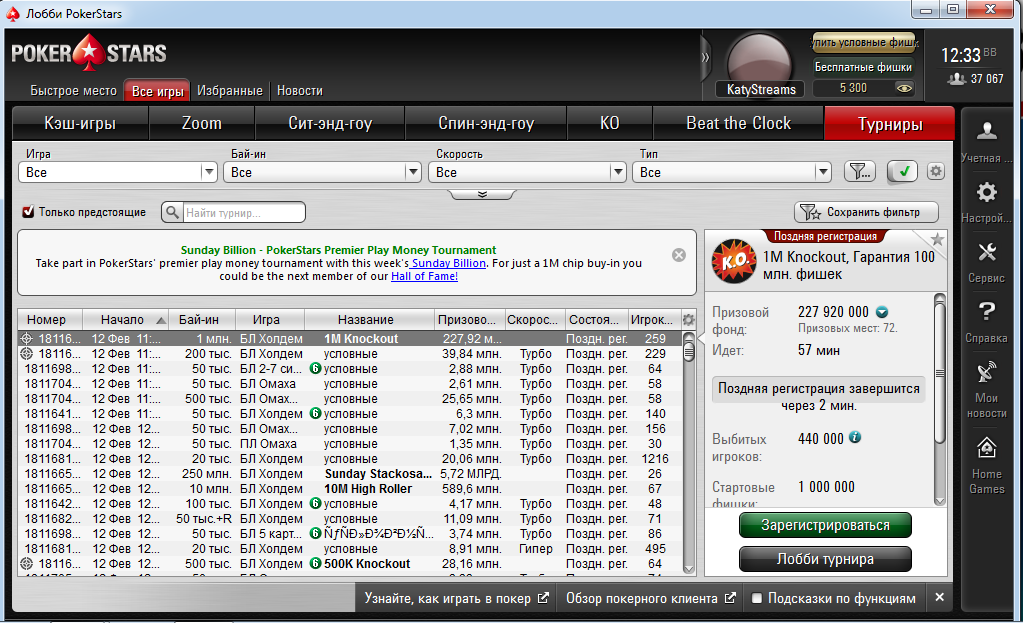Image resolution: width=1023 pixels, height=623 pixels.
Task: Open Лобби турнира button
Action: click(825, 559)
